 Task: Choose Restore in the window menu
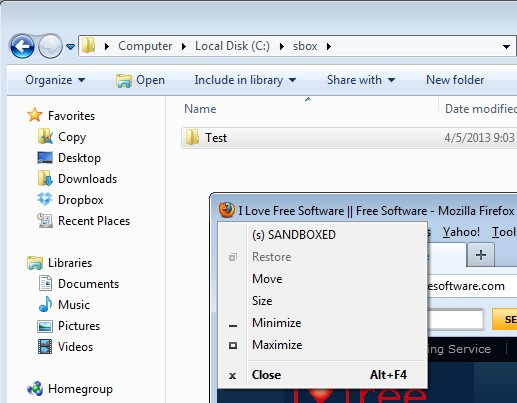(x=322, y=257)
